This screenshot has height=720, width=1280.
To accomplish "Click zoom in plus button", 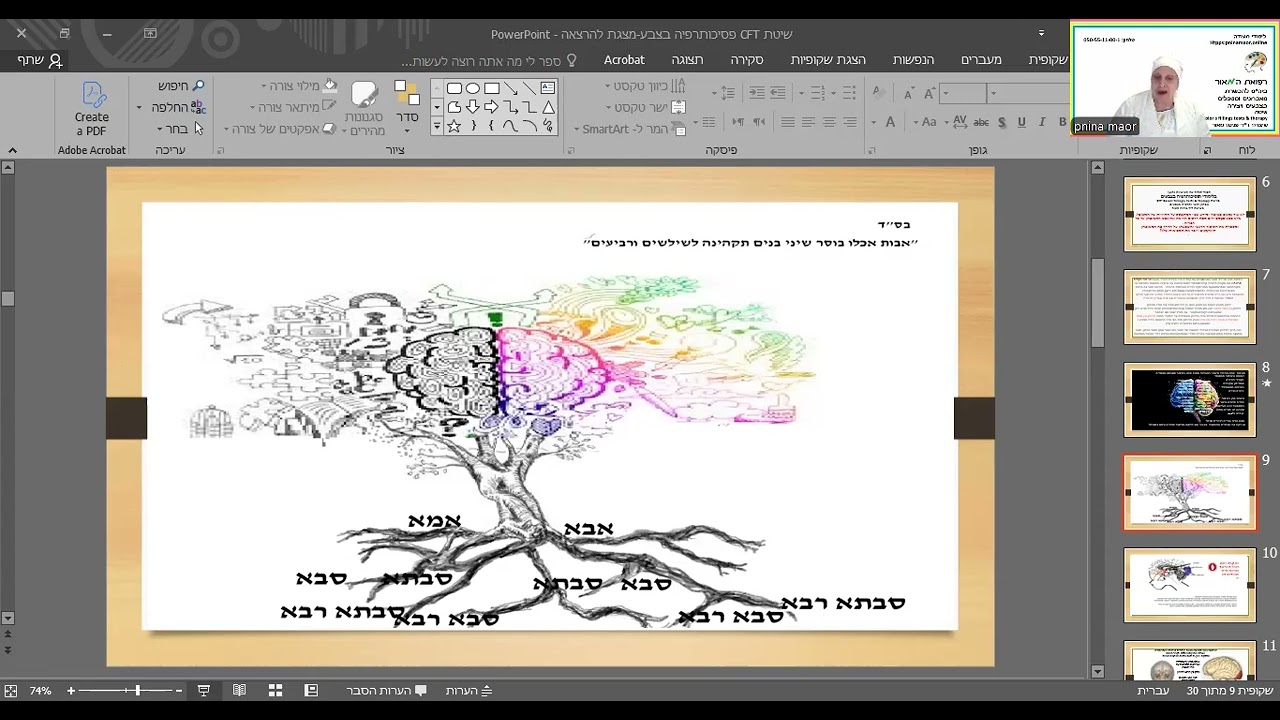I will coord(71,691).
